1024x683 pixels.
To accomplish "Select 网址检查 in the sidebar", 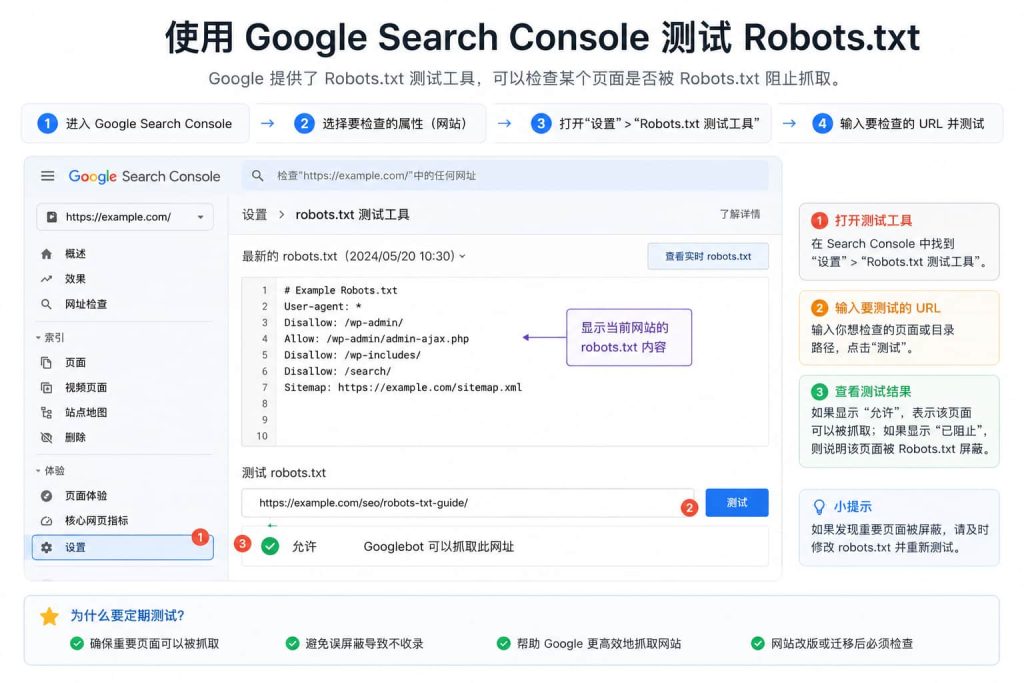I will pos(86,304).
